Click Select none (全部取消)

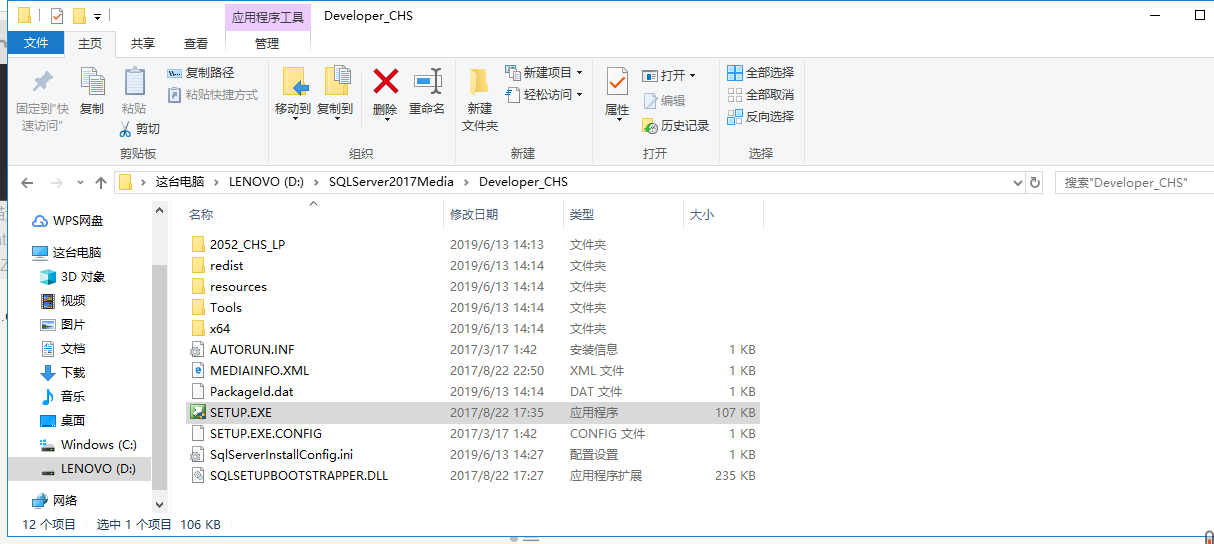760,95
